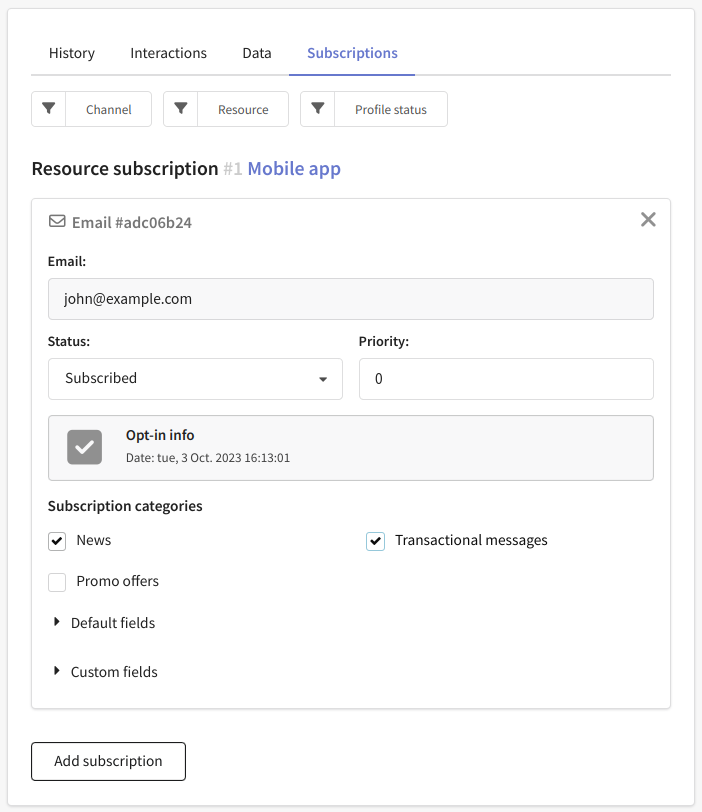The width and height of the screenshot is (702, 812).
Task: Enable the Promo offers checkbox
Action: tap(57, 582)
